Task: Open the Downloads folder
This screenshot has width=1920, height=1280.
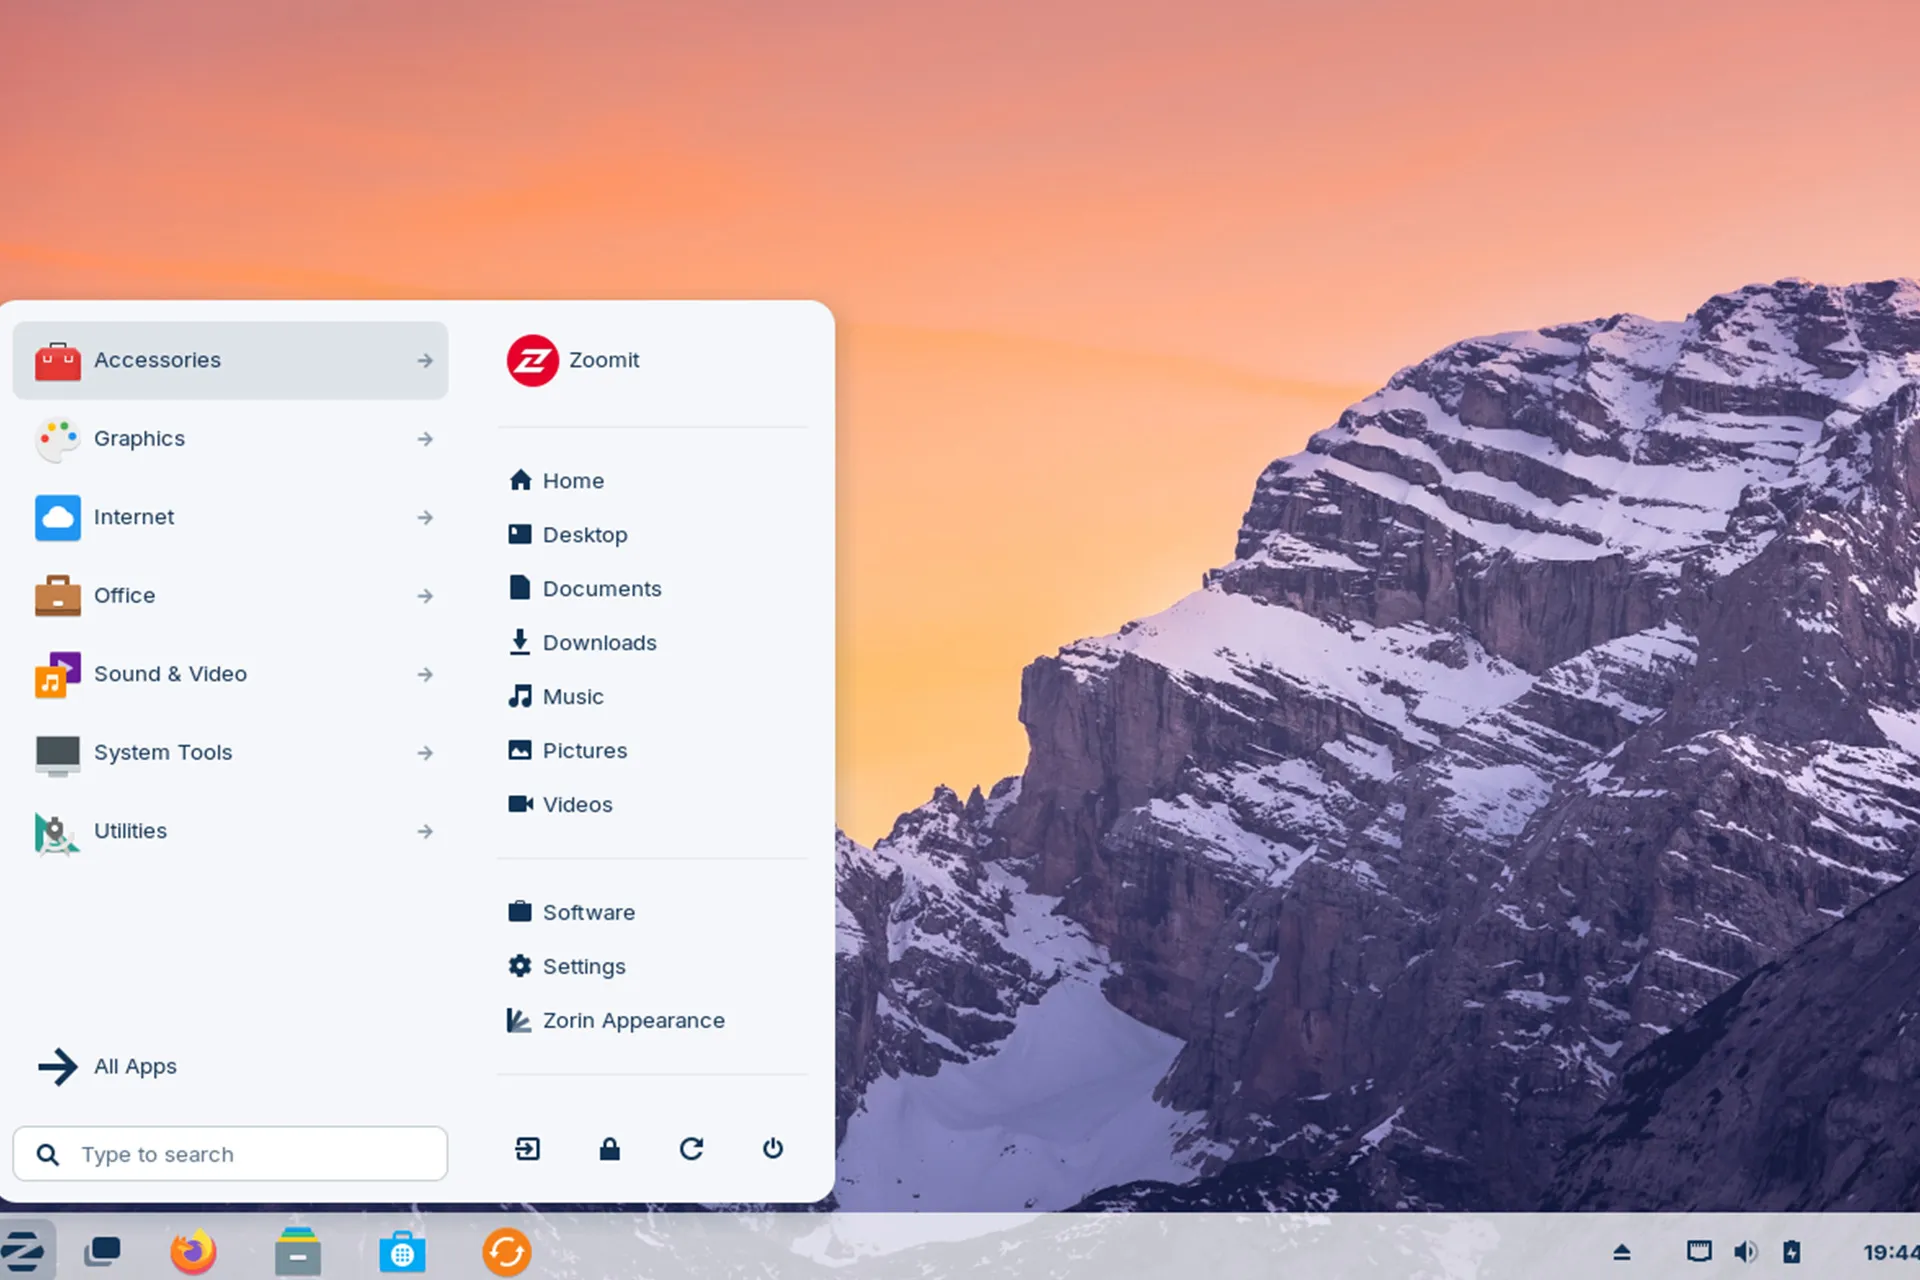Action: [x=597, y=641]
